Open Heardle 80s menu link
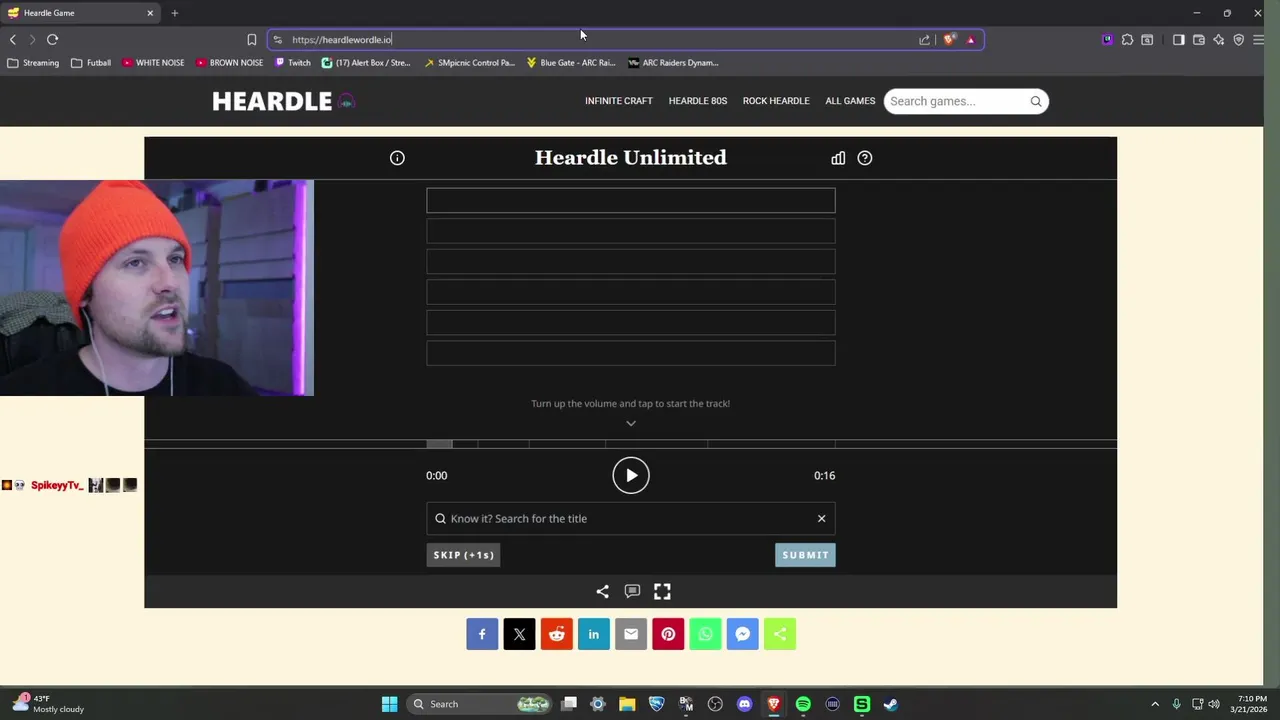The width and height of the screenshot is (1280, 720). click(x=698, y=101)
